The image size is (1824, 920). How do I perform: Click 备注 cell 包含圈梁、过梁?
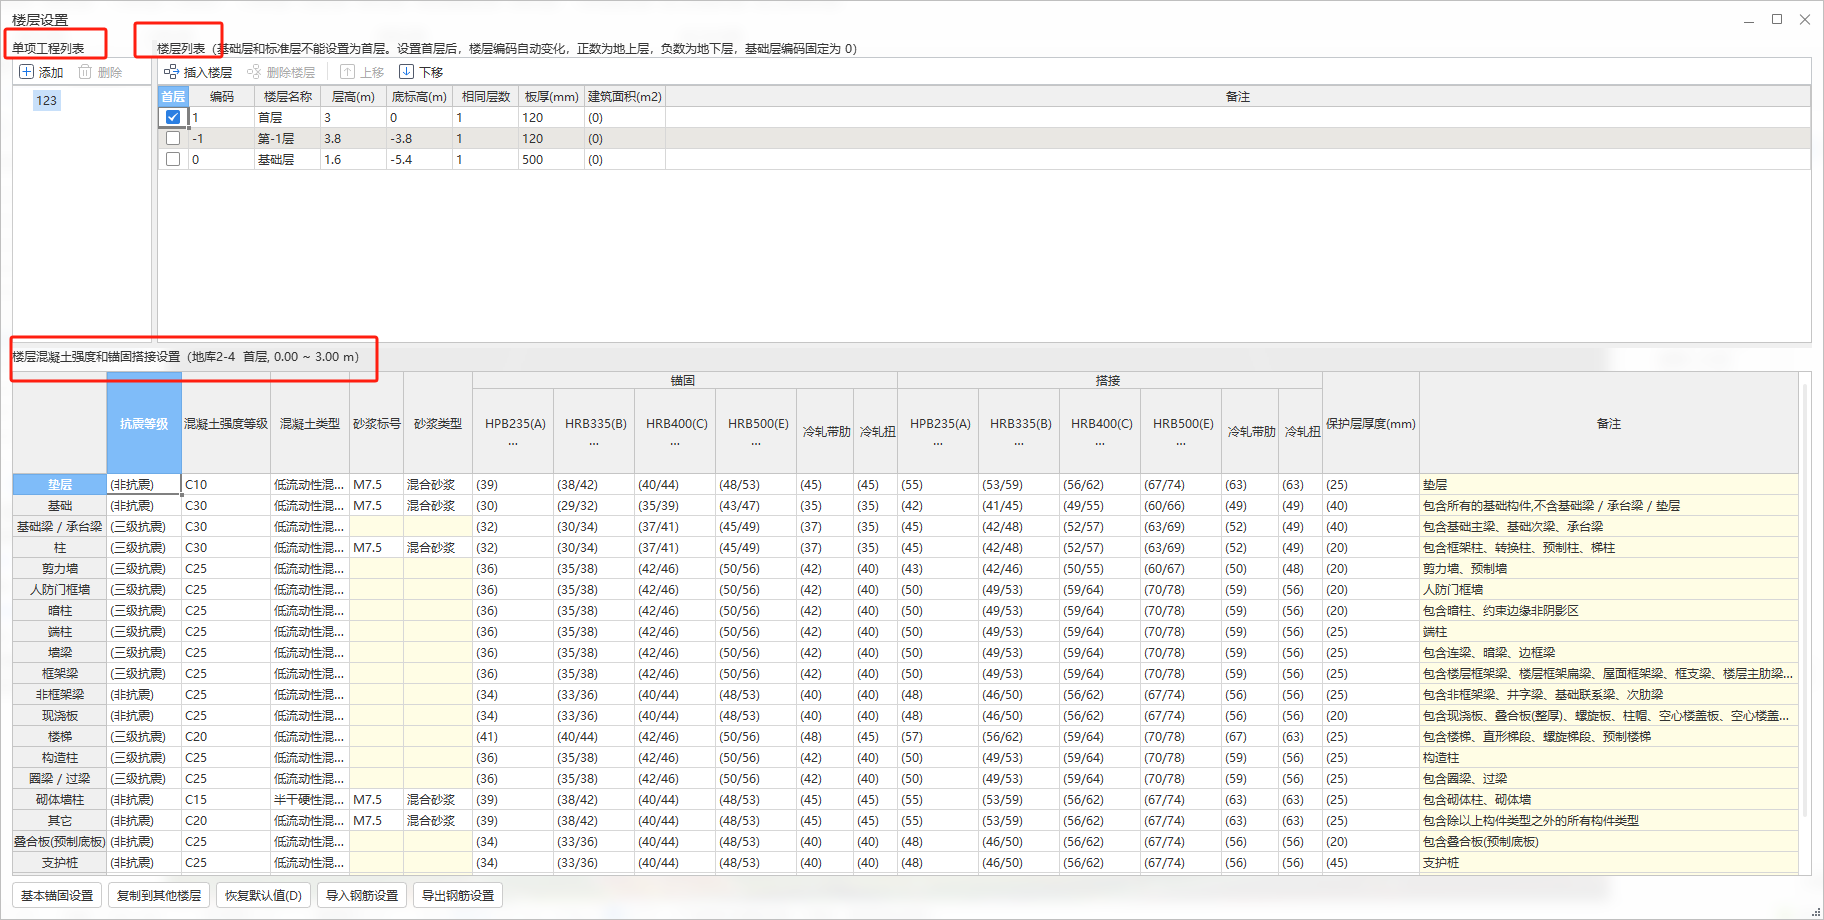coord(1609,778)
